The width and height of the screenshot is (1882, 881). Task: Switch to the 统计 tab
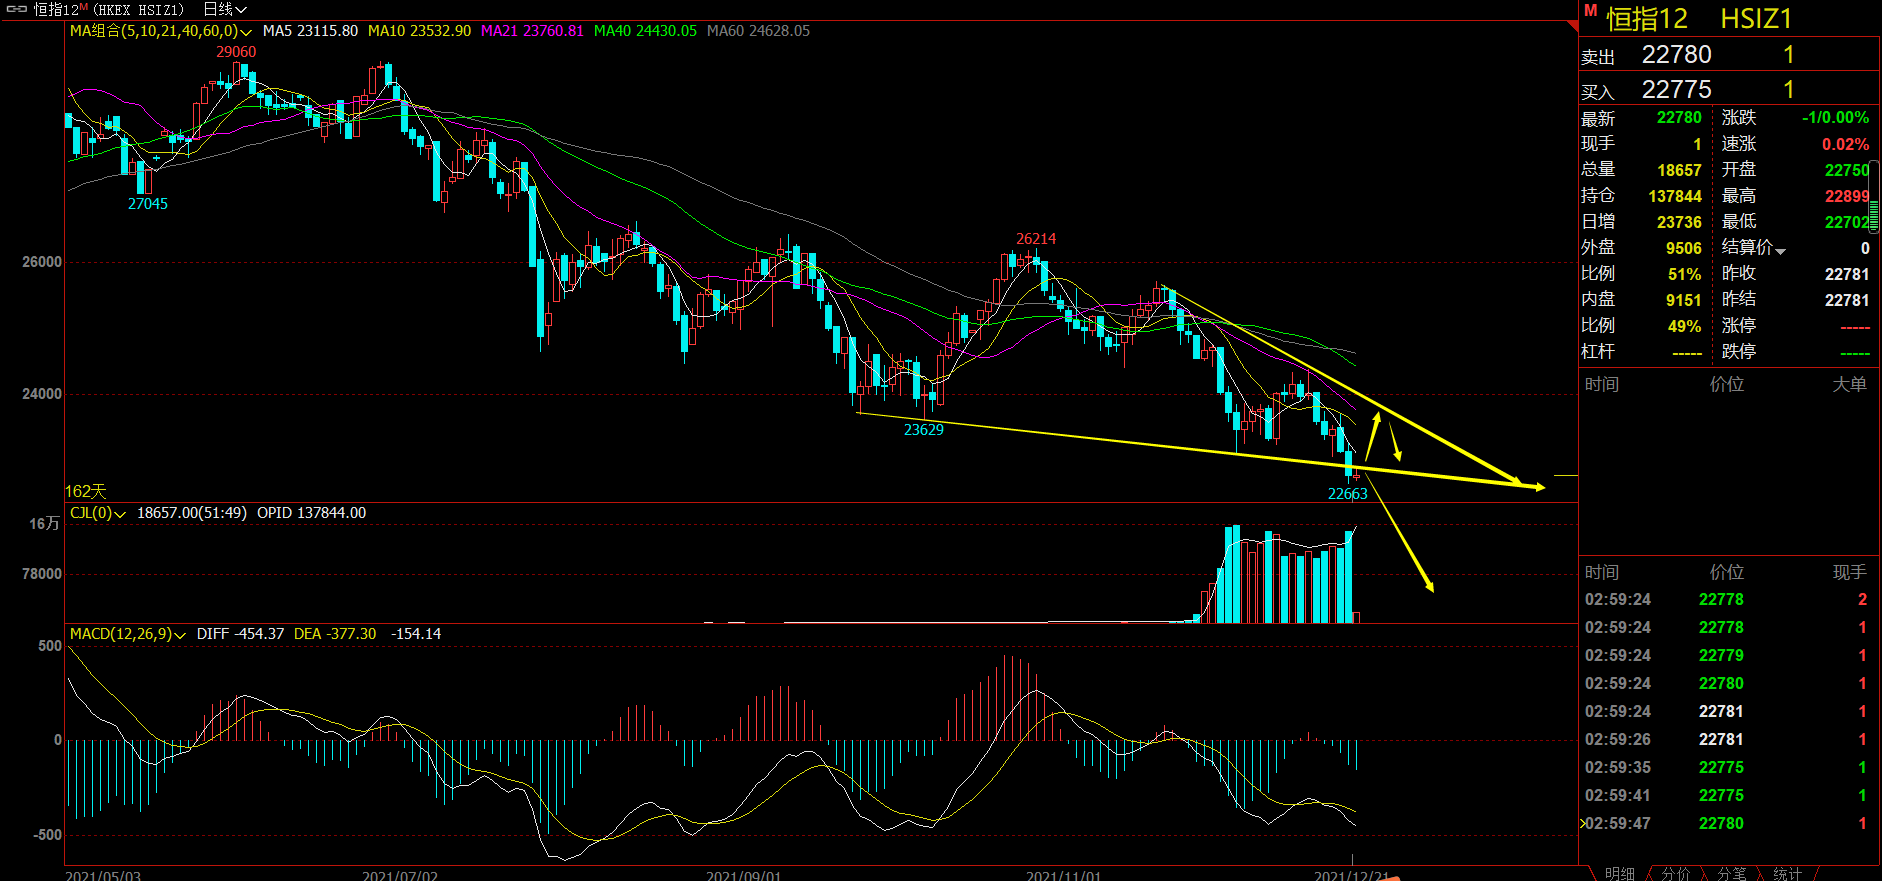[x=1788, y=873]
